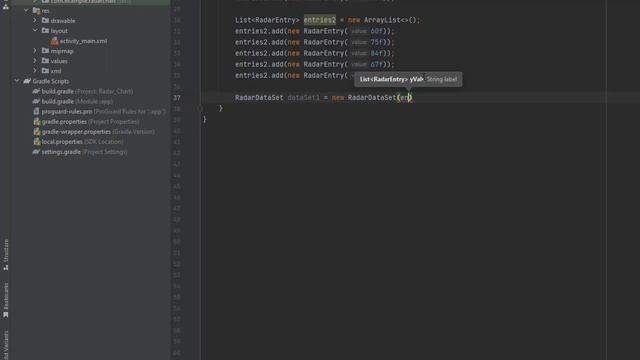Open build.gradle (Project: Radar_Chart)

(x=87, y=91)
